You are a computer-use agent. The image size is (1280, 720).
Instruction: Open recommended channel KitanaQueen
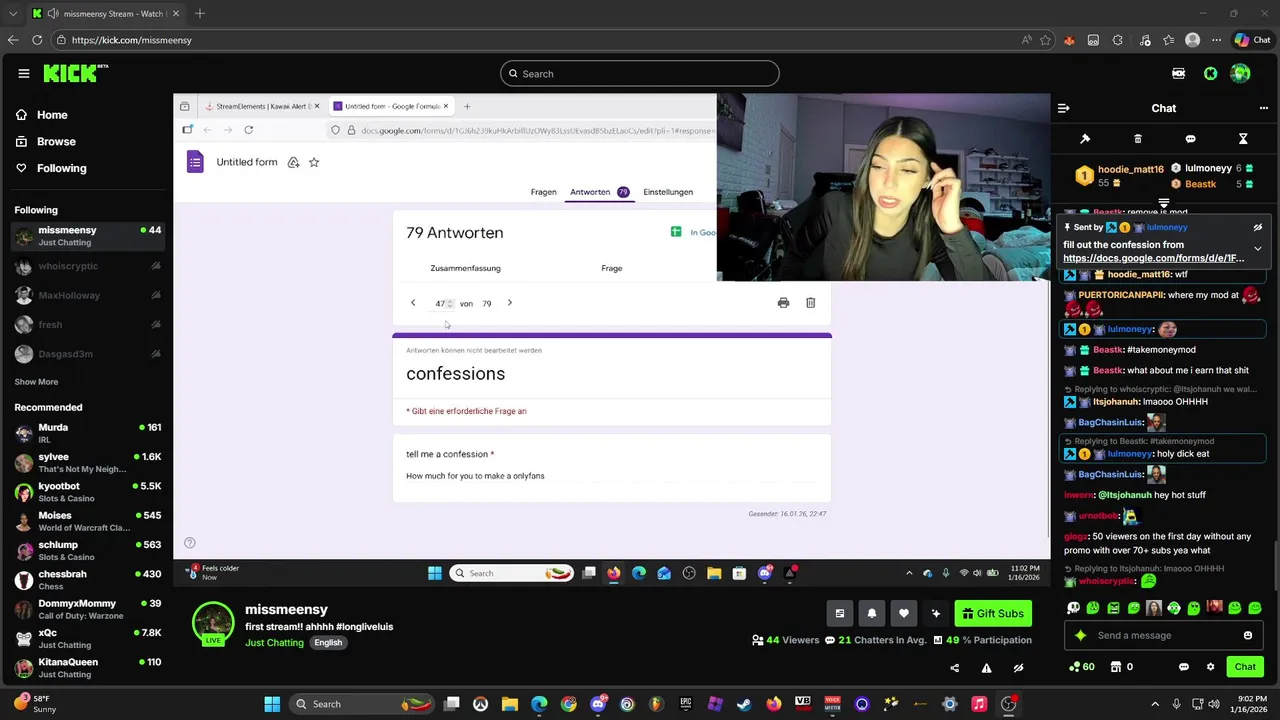point(88,668)
